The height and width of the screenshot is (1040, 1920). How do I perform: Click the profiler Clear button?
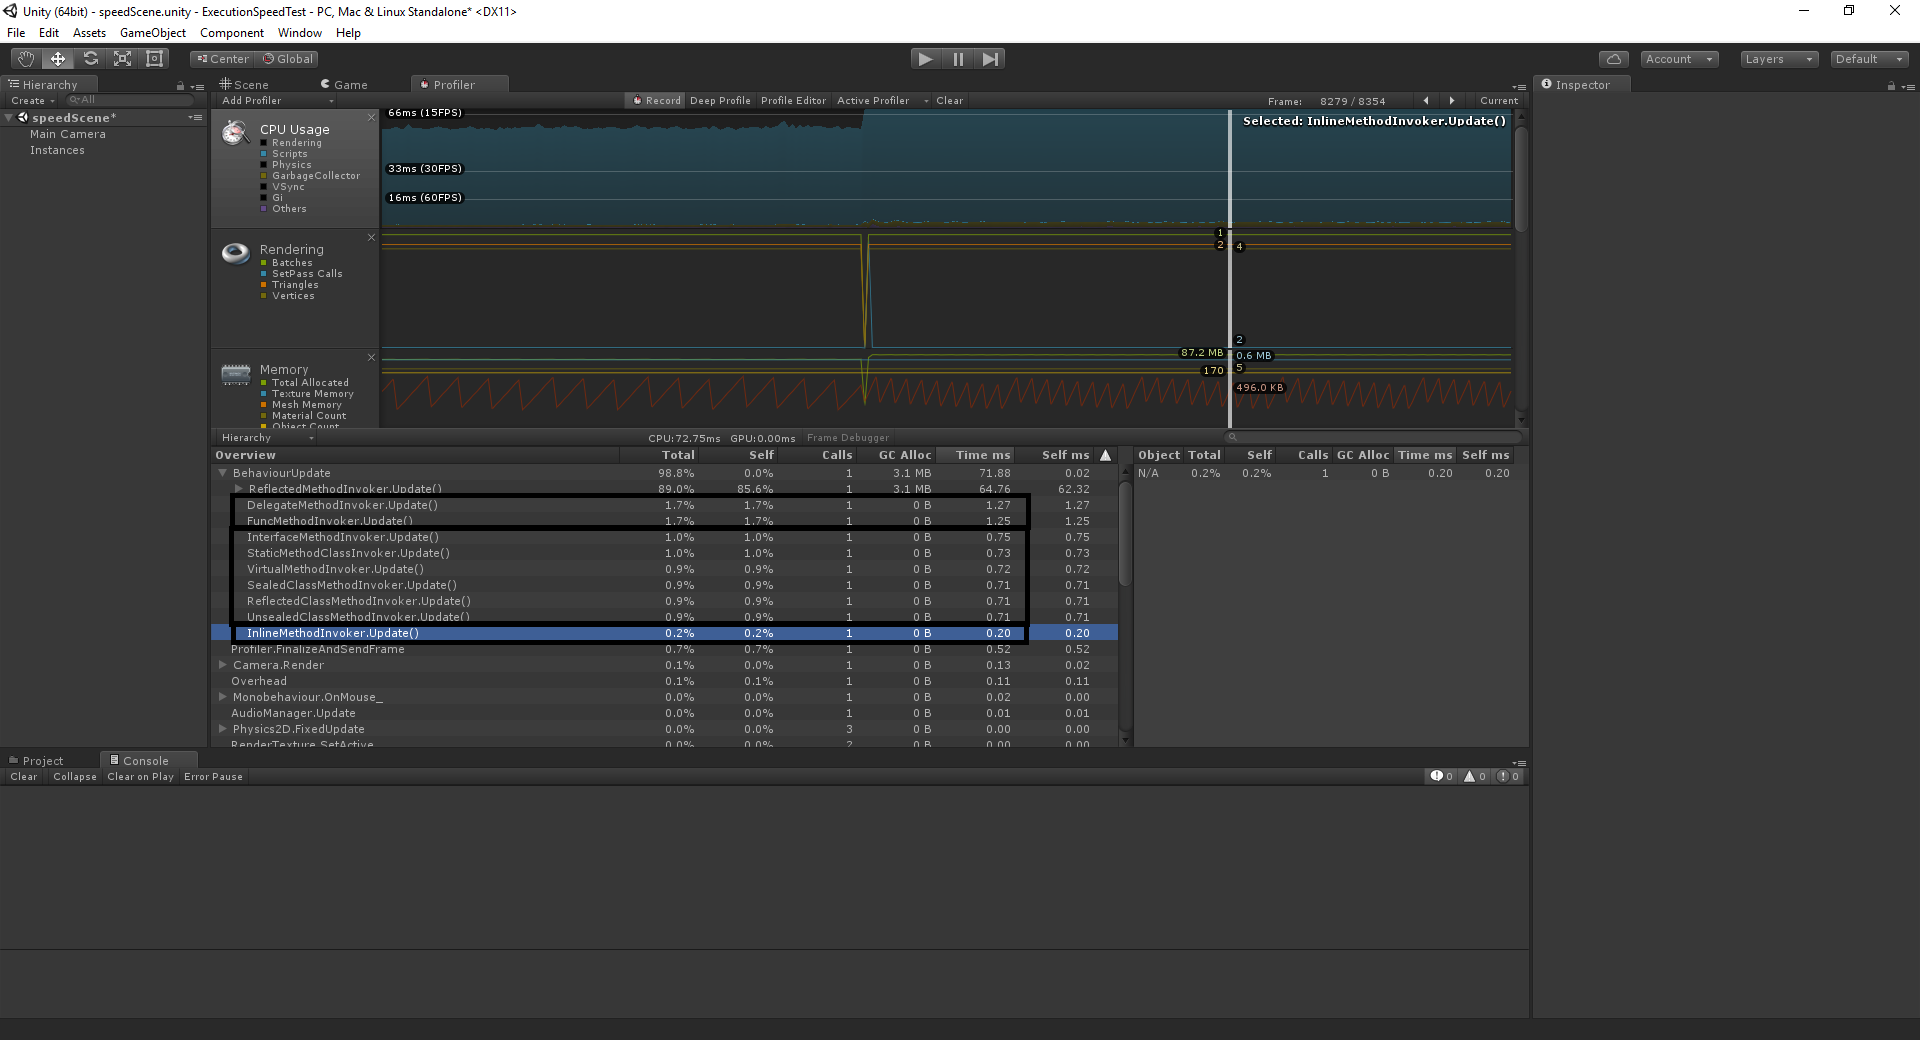click(949, 101)
